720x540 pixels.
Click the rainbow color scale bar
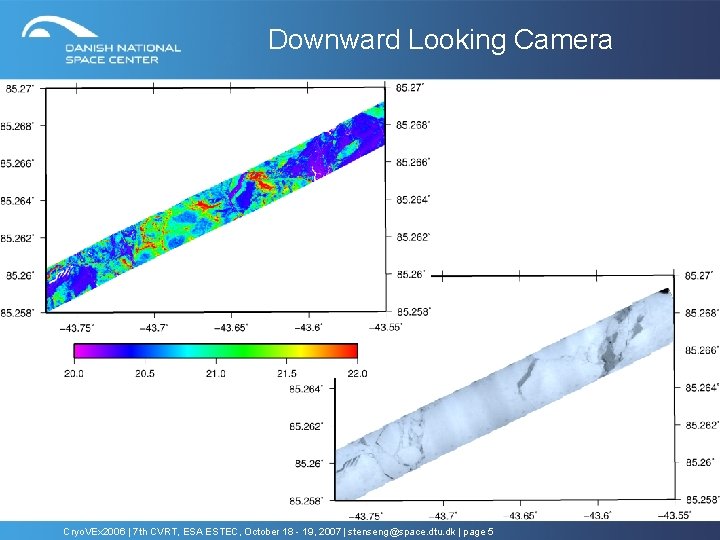click(215, 351)
